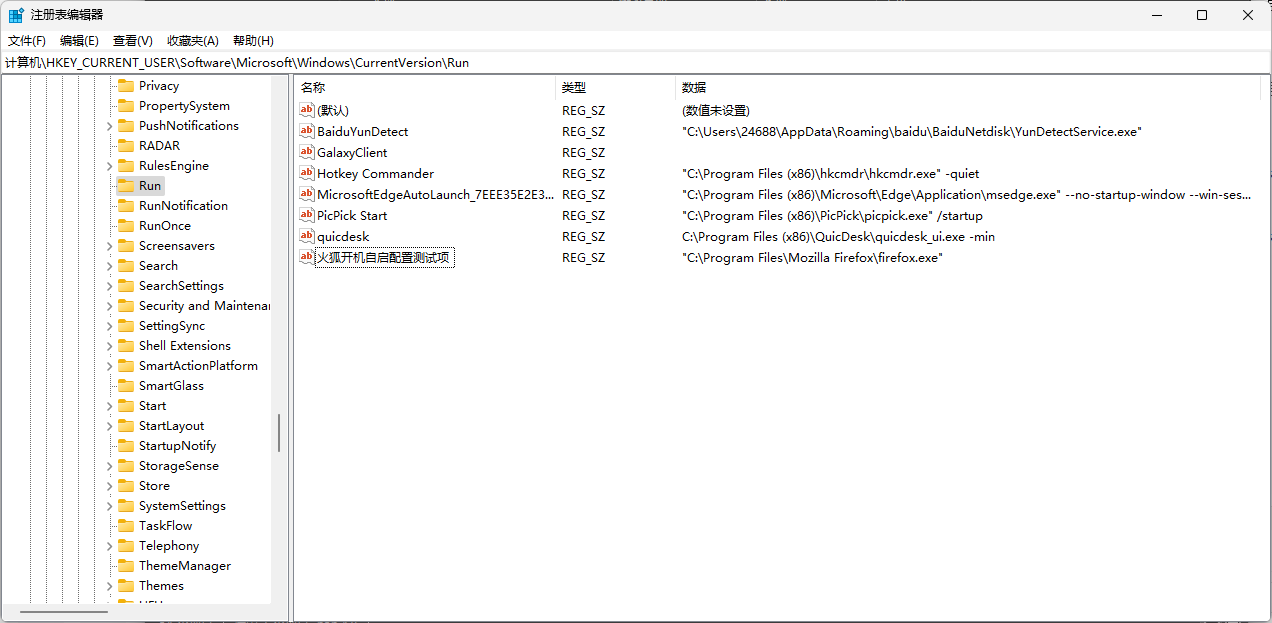Image resolution: width=1272 pixels, height=623 pixels.
Task: Click the Registry Editor app icon in title bar
Action: pos(16,15)
